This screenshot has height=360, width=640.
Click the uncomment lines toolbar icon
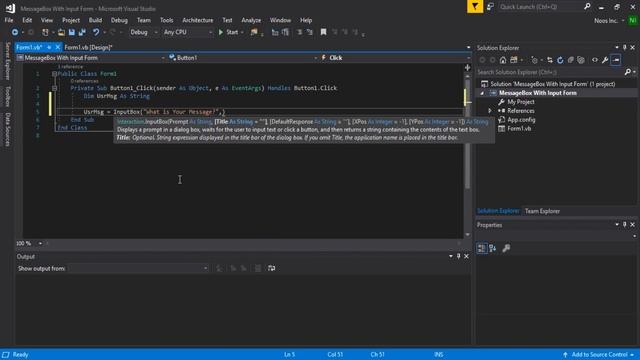tap(310, 32)
